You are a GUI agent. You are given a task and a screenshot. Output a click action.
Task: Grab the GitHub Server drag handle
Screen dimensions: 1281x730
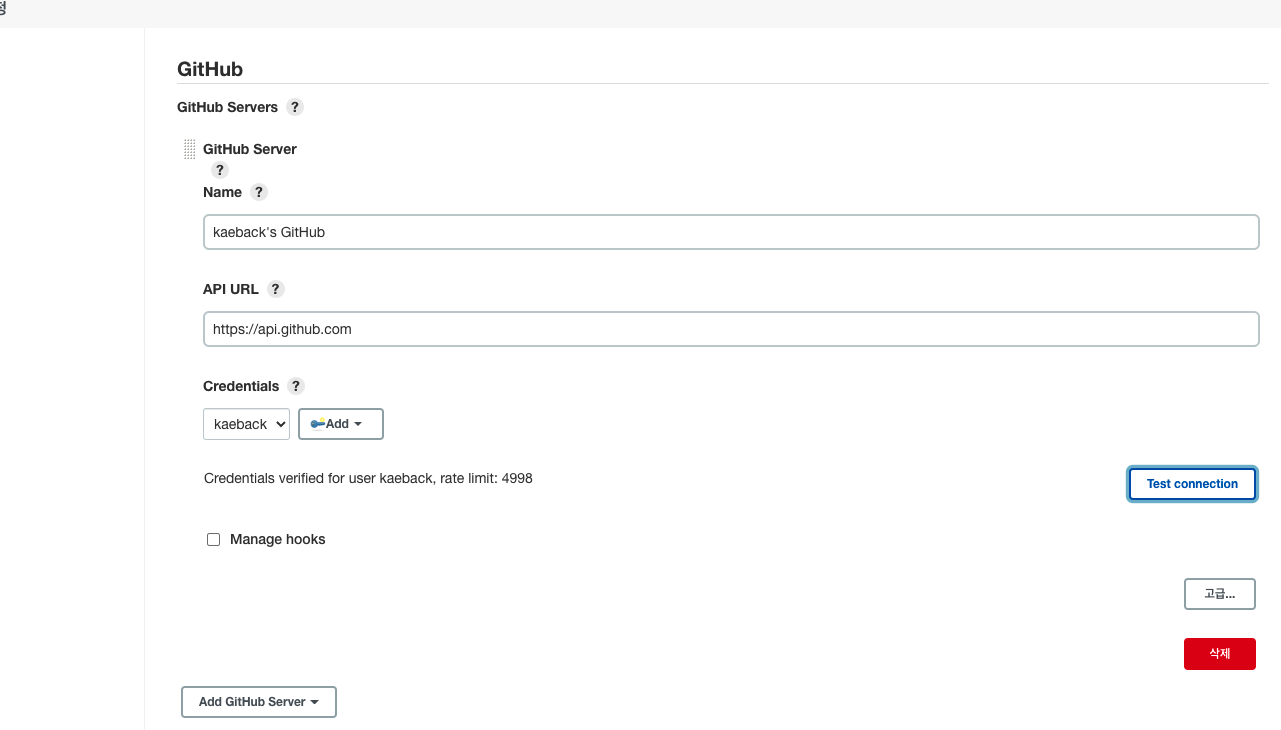click(190, 149)
